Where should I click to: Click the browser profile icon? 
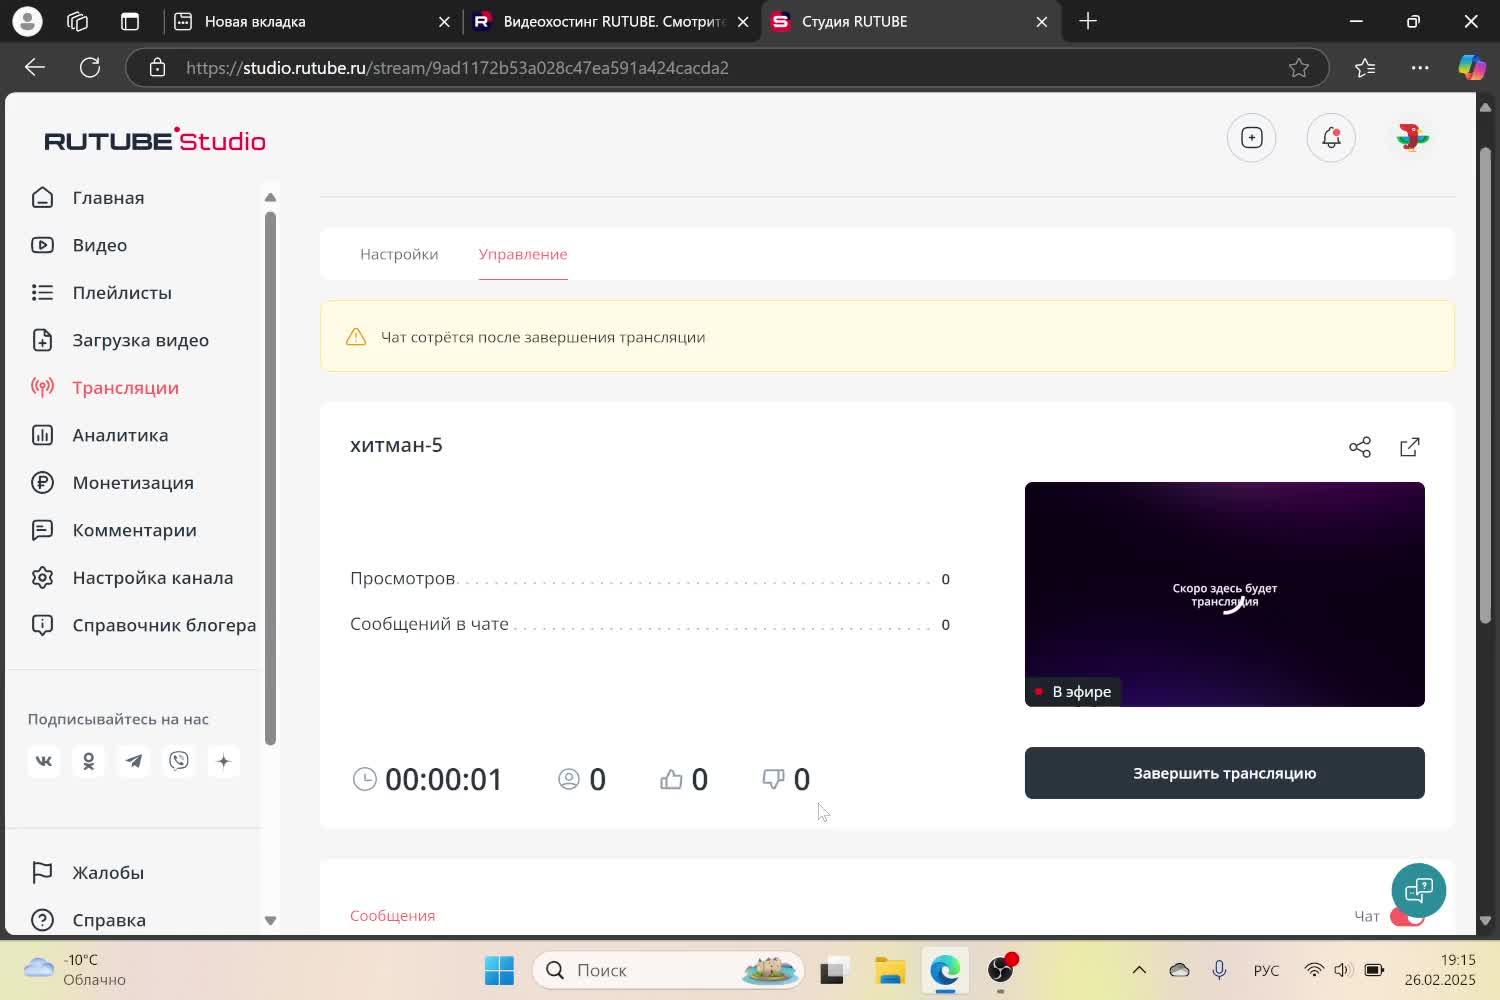click(27, 21)
